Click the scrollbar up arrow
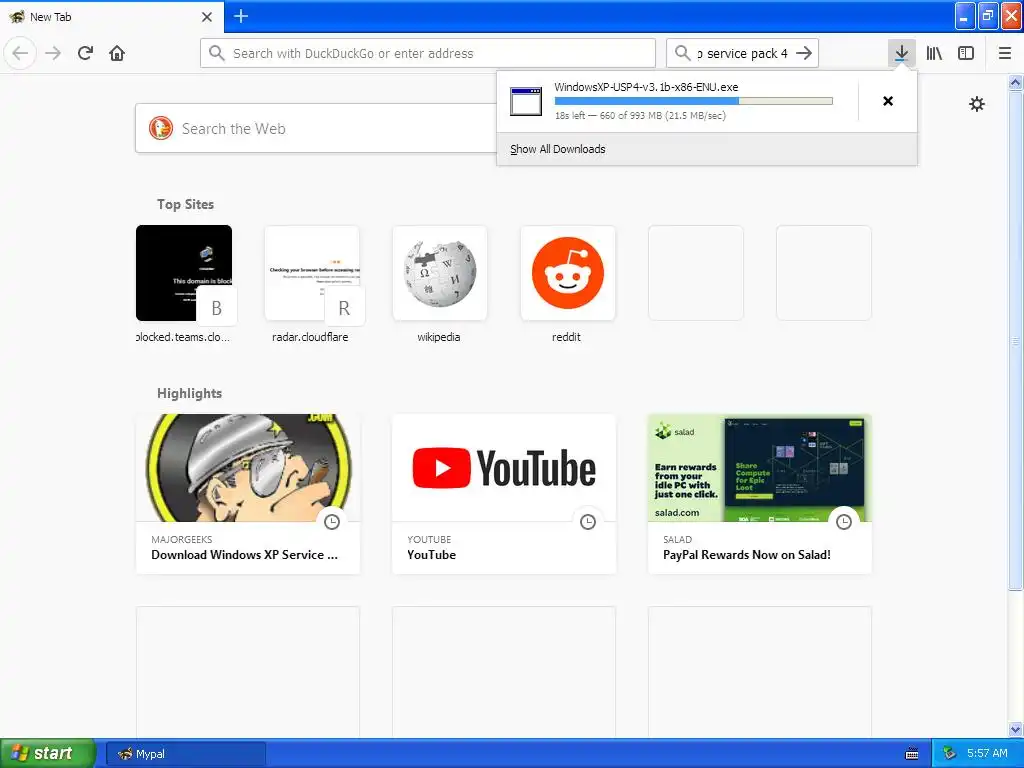This screenshot has height=768, width=1024. [x=1015, y=82]
